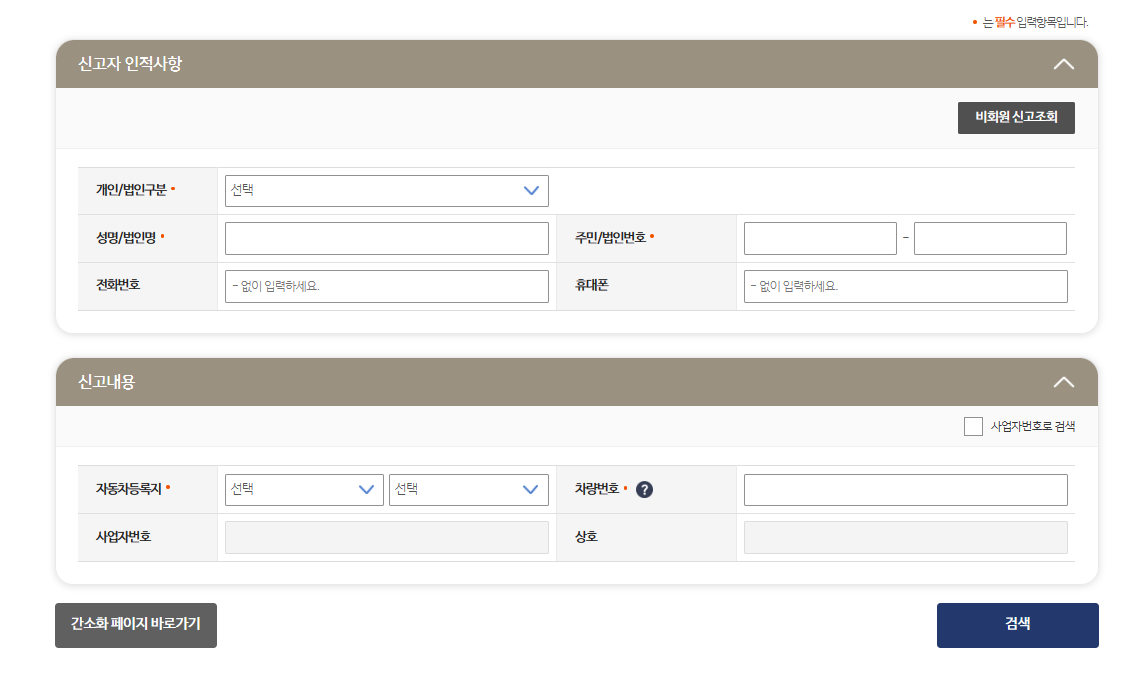Click the 검색 button
The height and width of the screenshot is (677, 1146).
click(1017, 625)
